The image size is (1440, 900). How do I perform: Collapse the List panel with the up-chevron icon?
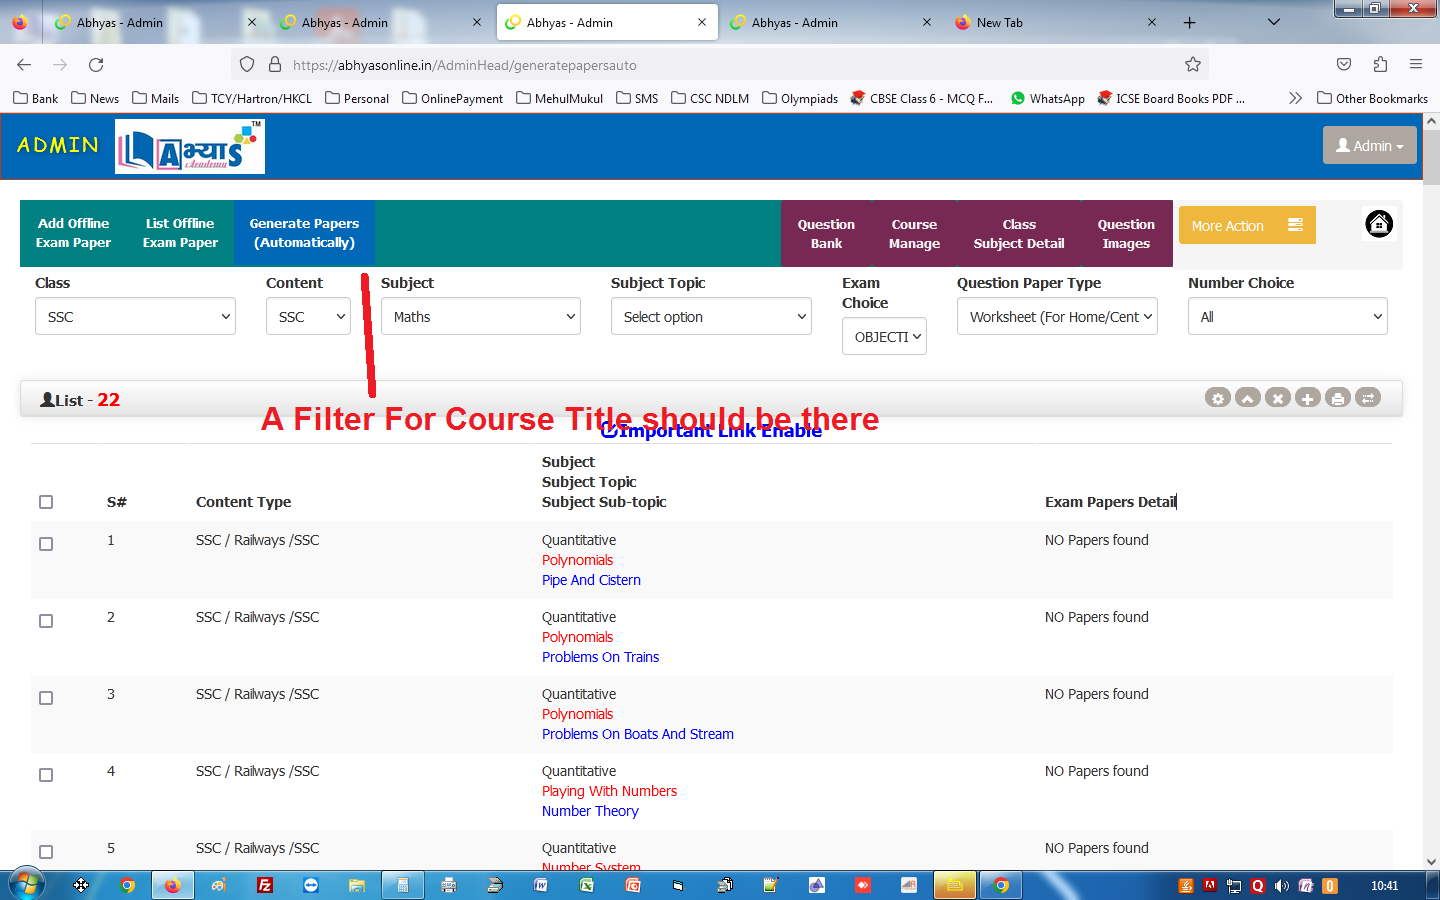(x=1247, y=398)
